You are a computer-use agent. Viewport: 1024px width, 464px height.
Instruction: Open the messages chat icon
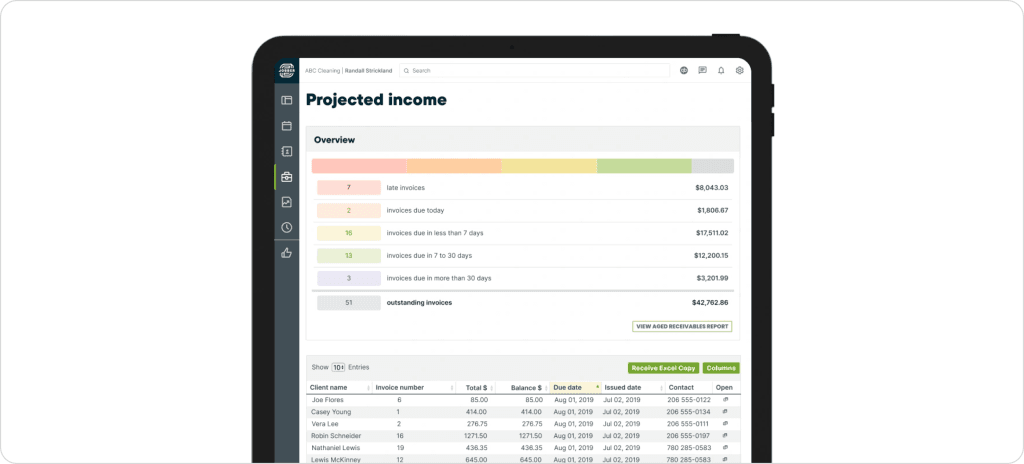point(703,71)
